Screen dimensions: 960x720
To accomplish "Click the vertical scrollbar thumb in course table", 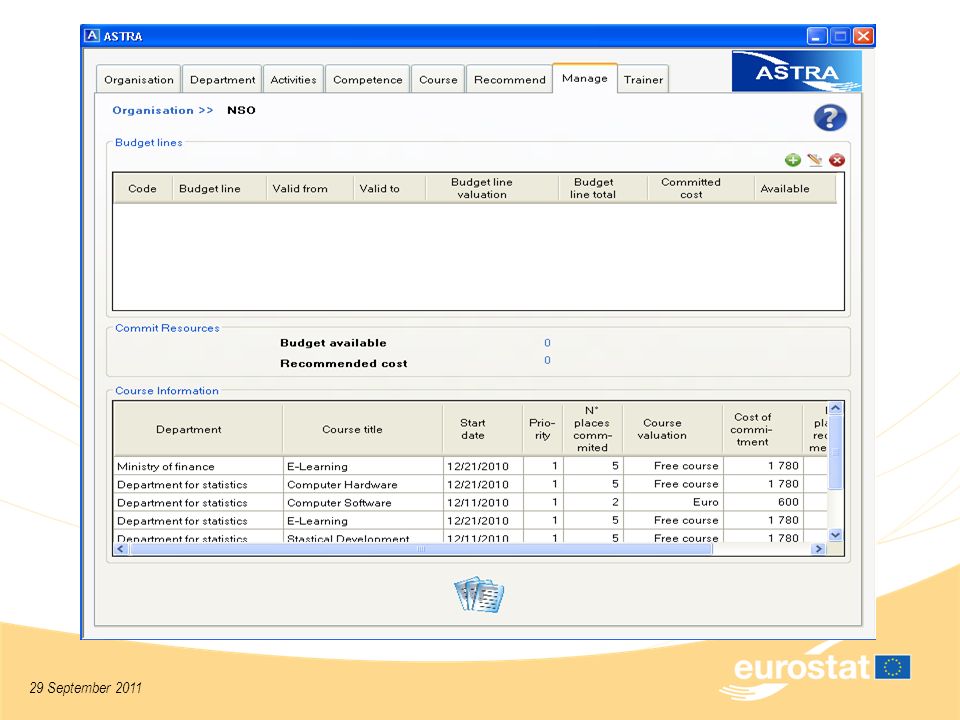I will pyautogui.click(x=836, y=452).
